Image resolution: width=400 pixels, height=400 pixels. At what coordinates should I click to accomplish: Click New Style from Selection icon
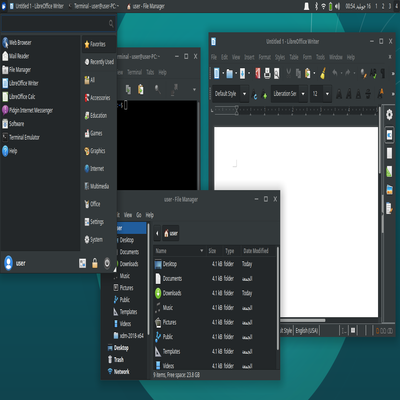coord(265,94)
